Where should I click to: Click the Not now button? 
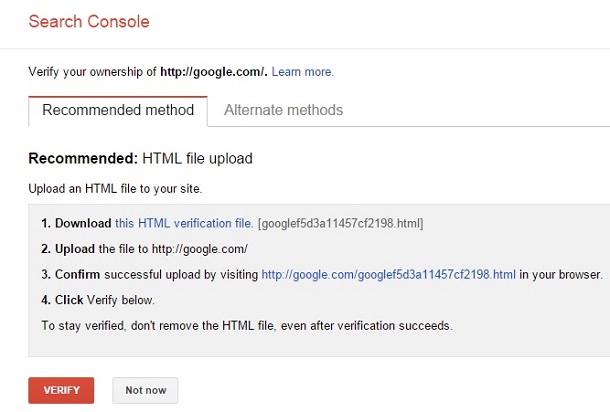[x=145, y=390]
